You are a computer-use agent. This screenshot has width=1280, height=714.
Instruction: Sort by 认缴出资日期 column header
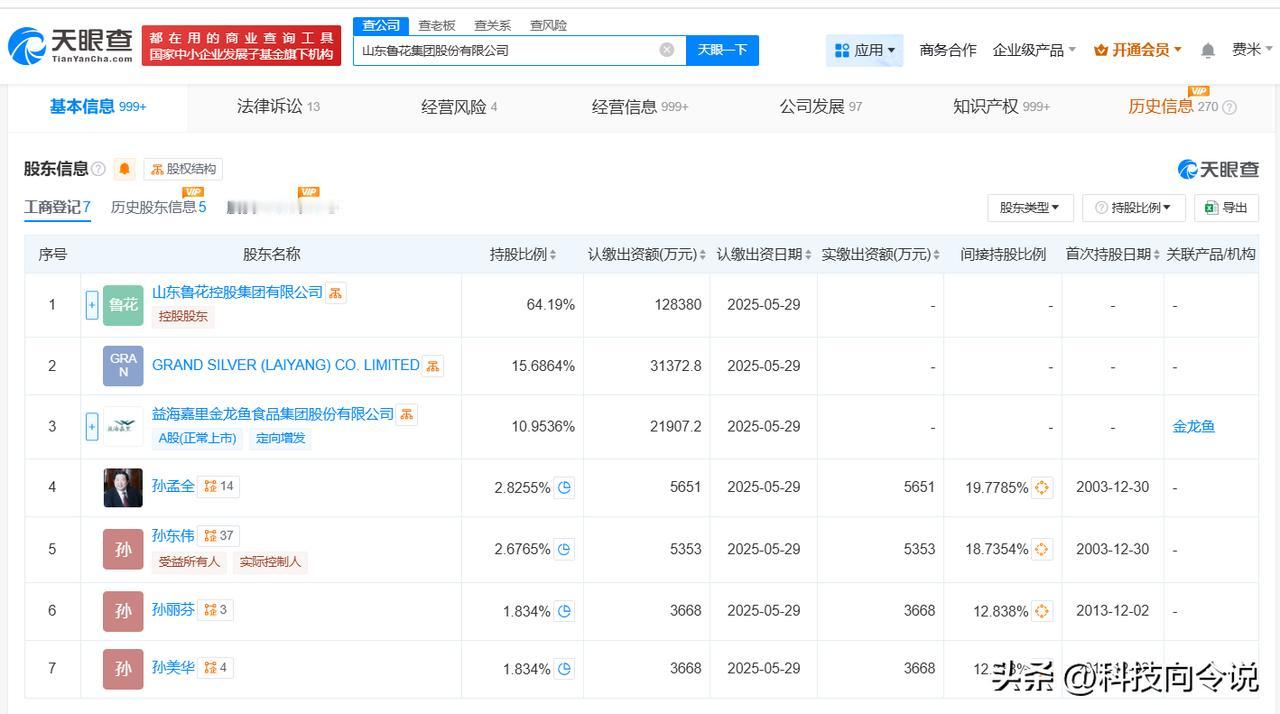coord(764,255)
